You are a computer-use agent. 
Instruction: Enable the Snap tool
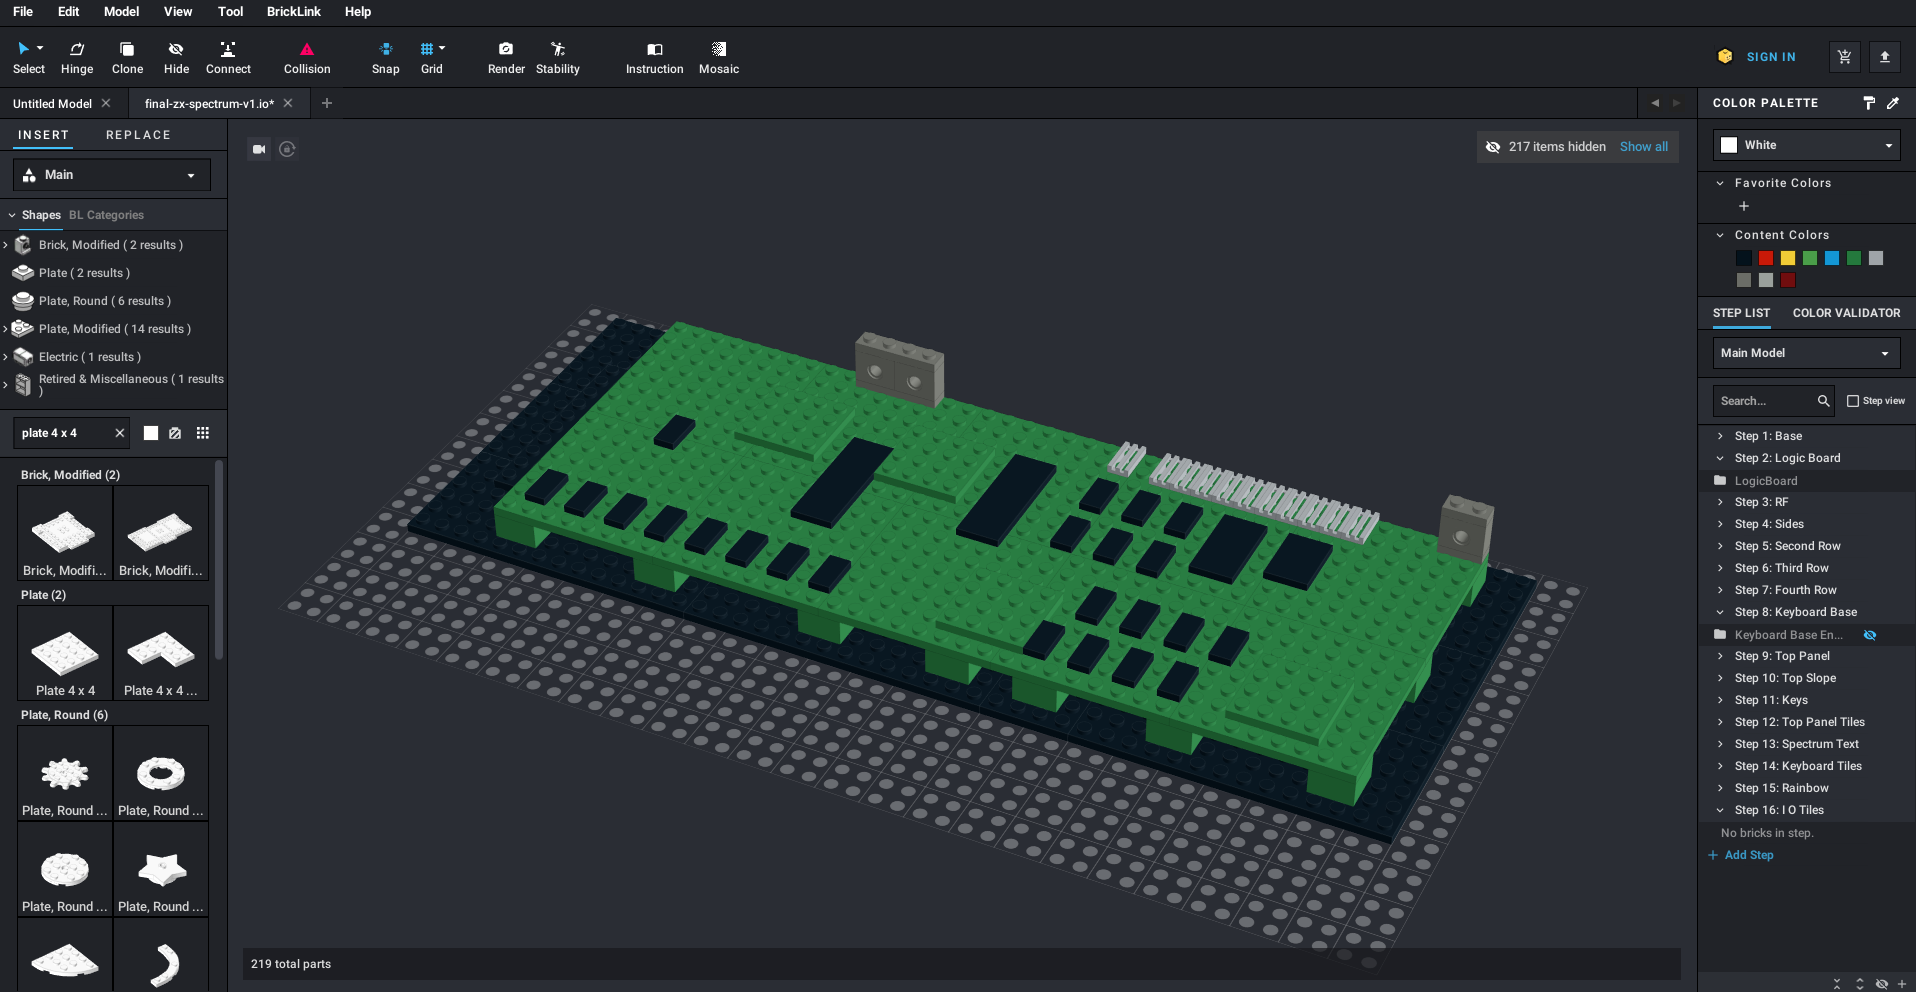385,57
